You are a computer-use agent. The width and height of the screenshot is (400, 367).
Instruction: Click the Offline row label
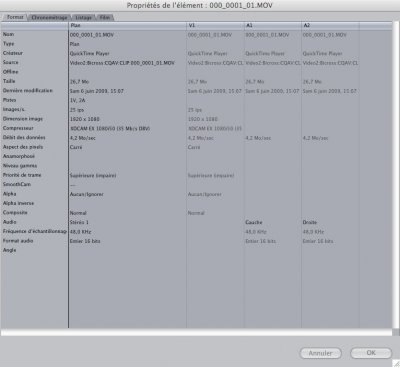(11, 71)
